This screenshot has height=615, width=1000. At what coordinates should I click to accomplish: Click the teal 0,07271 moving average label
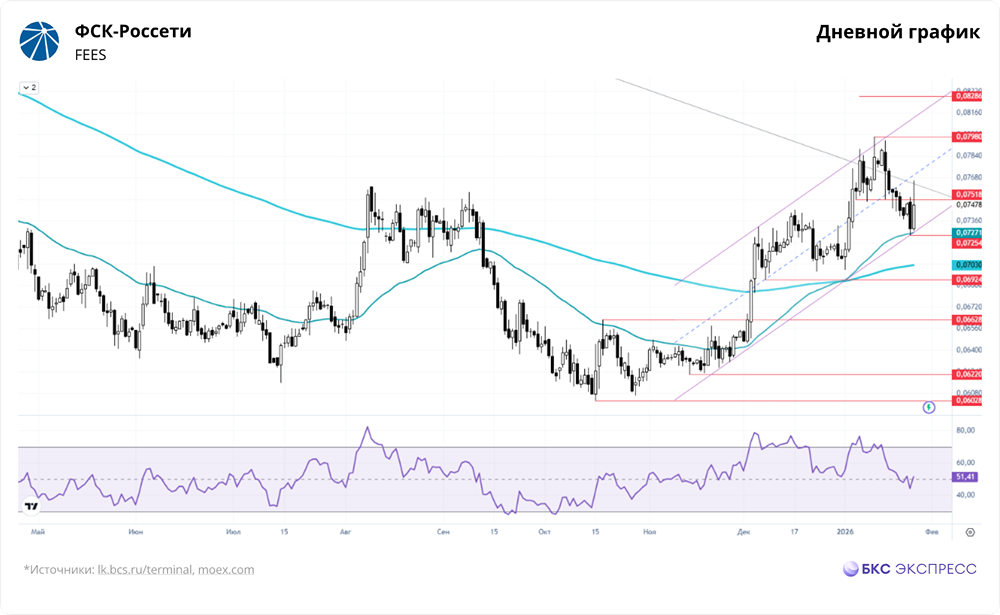[967, 233]
